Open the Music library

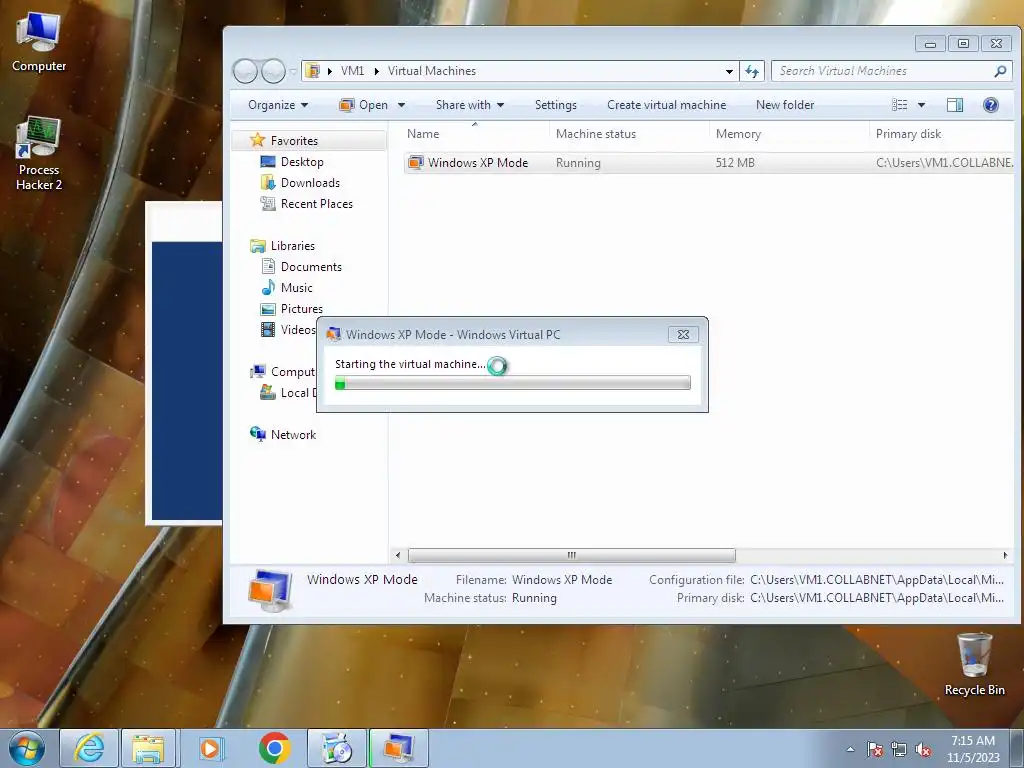pos(296,287)
